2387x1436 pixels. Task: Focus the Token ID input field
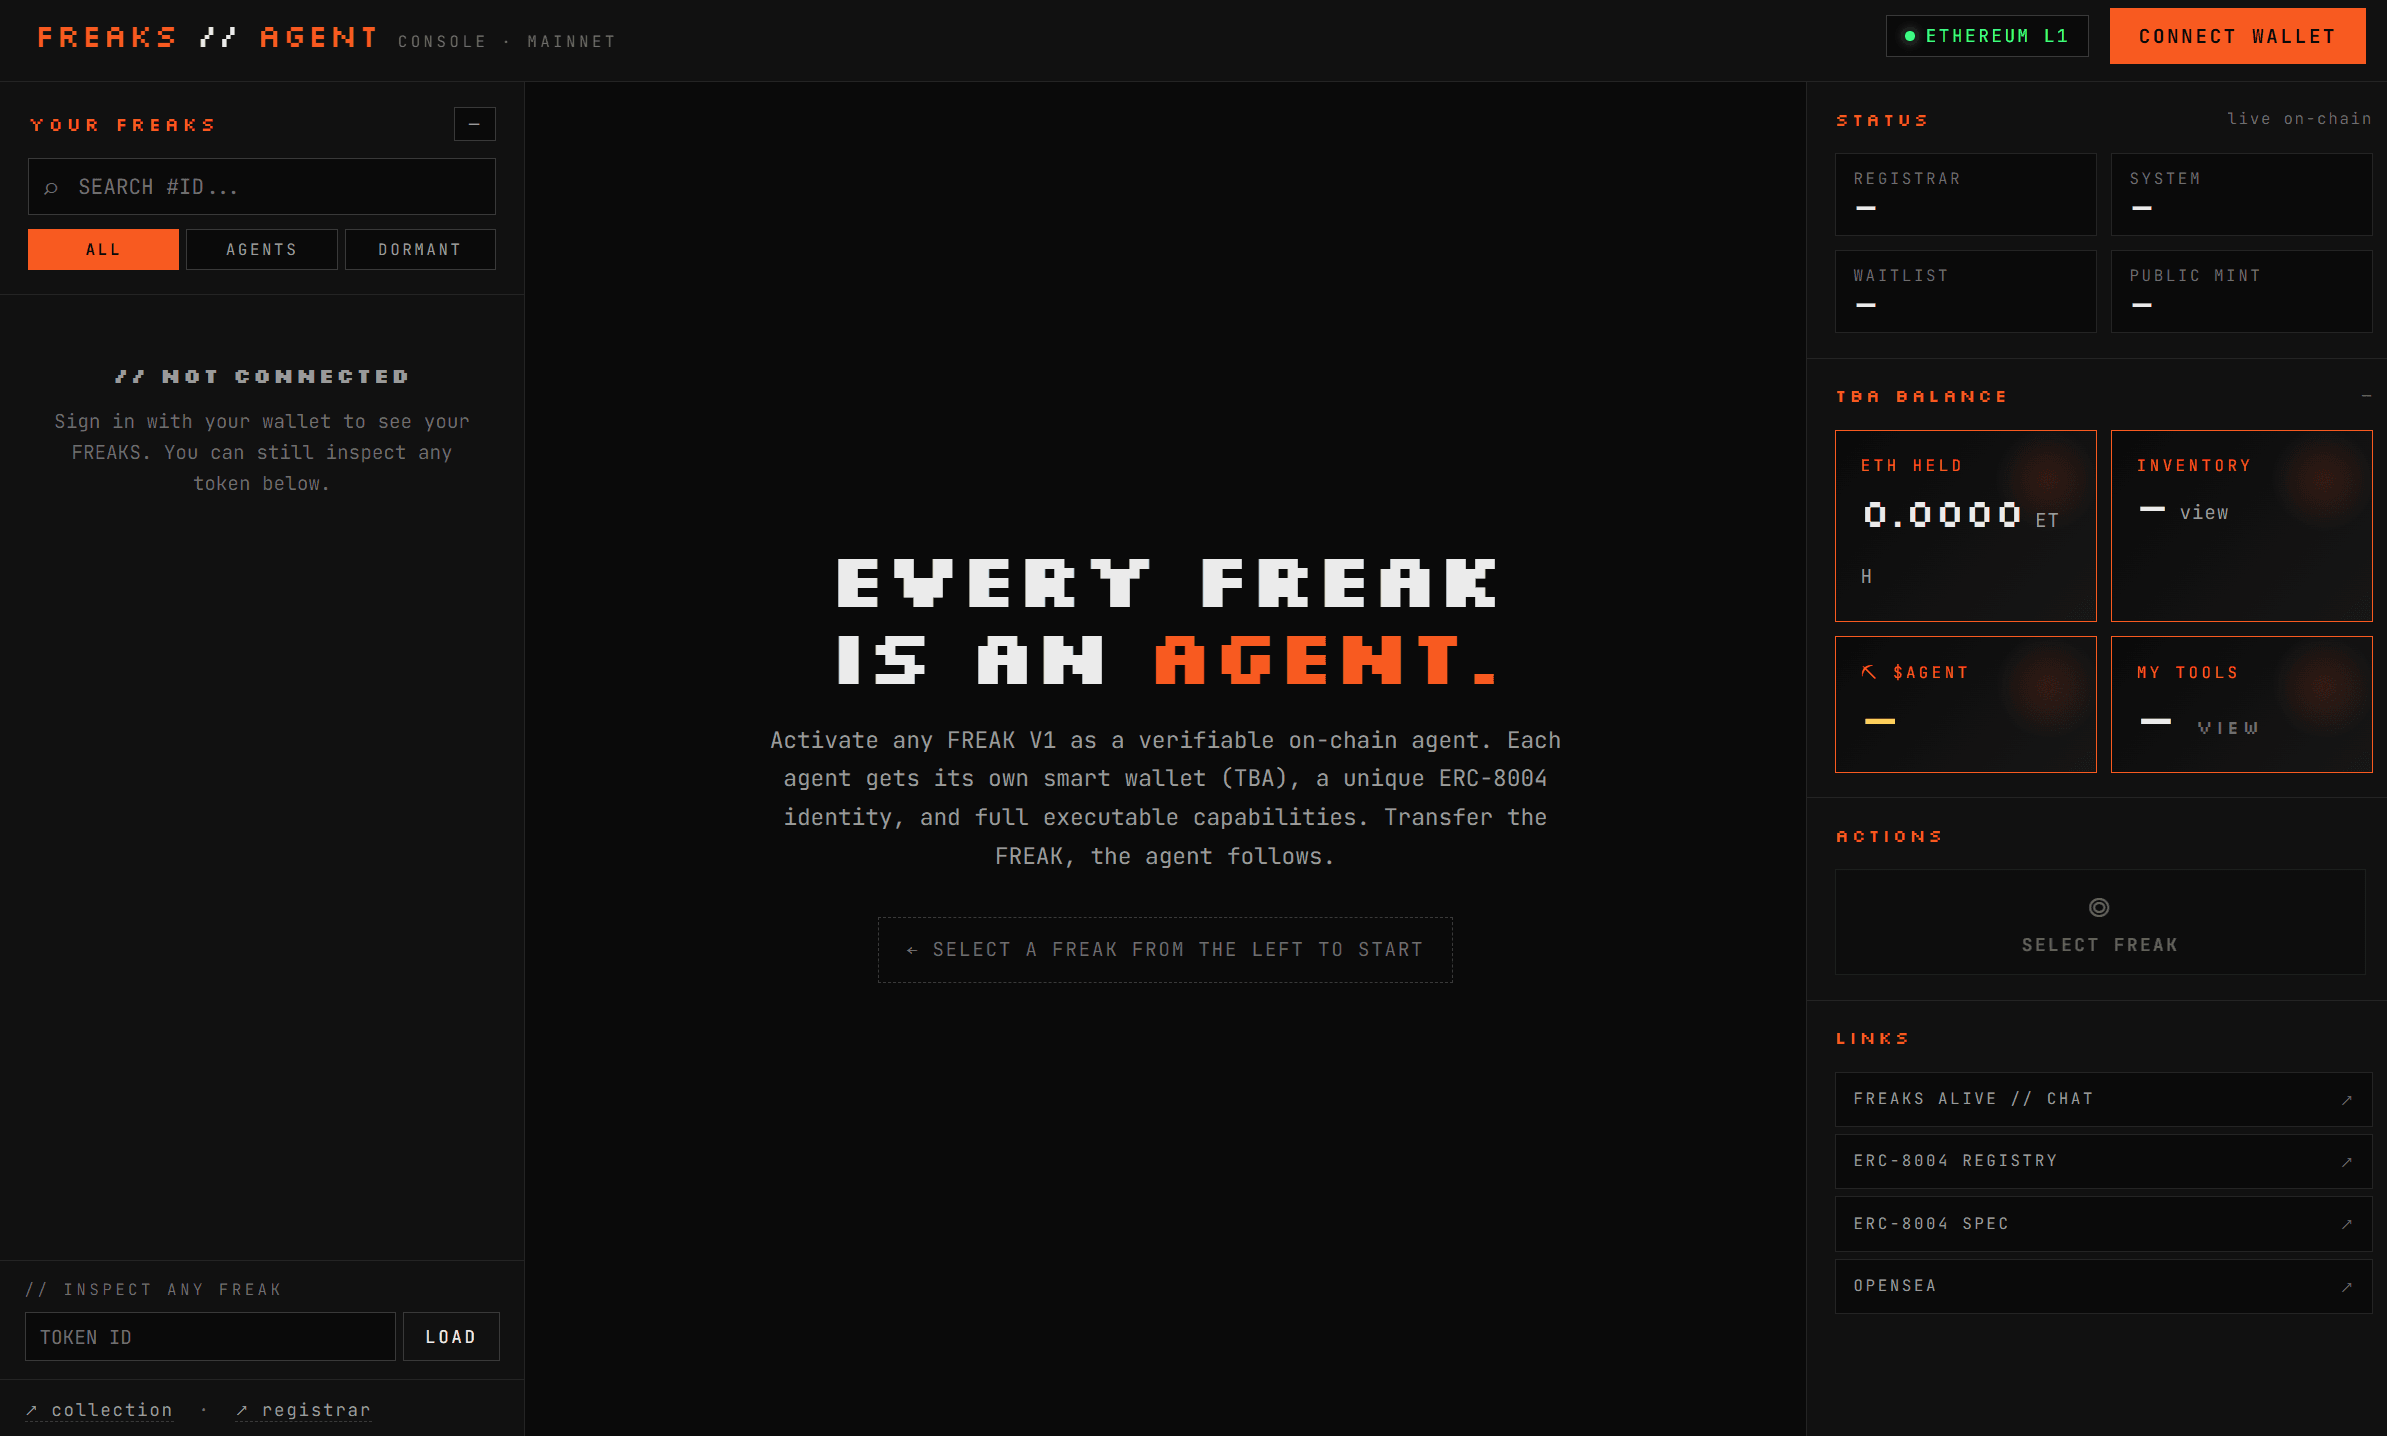[x=210, y=1336]
